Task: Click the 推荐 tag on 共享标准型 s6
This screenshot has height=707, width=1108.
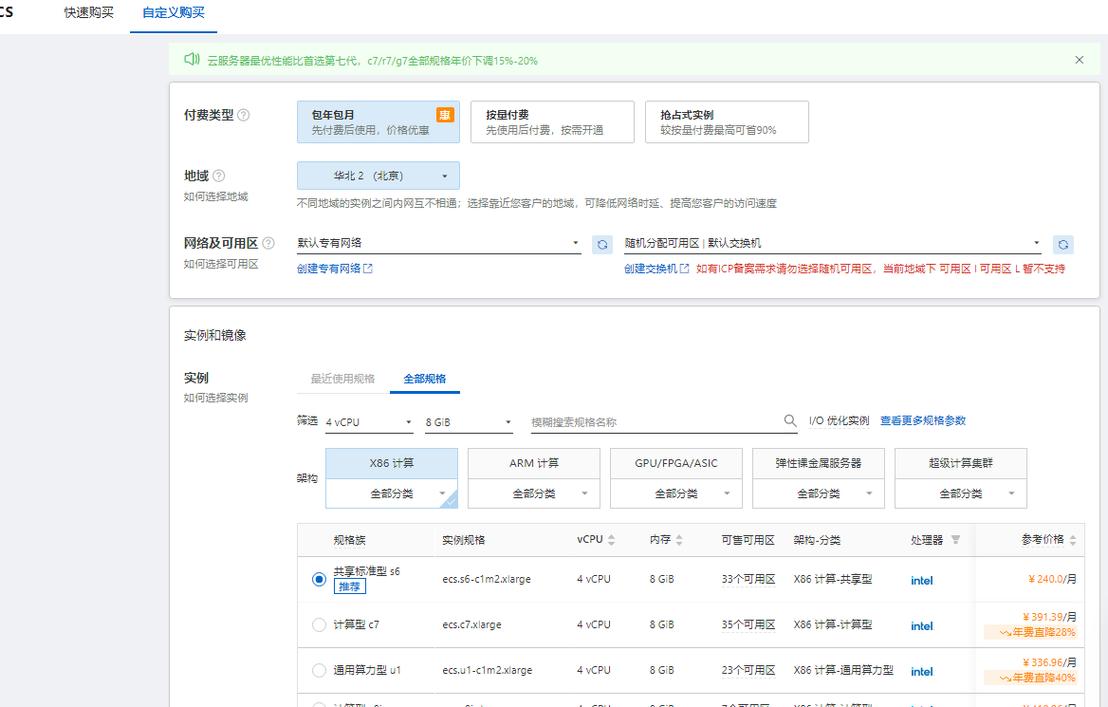Action: (x=350, y=586)
